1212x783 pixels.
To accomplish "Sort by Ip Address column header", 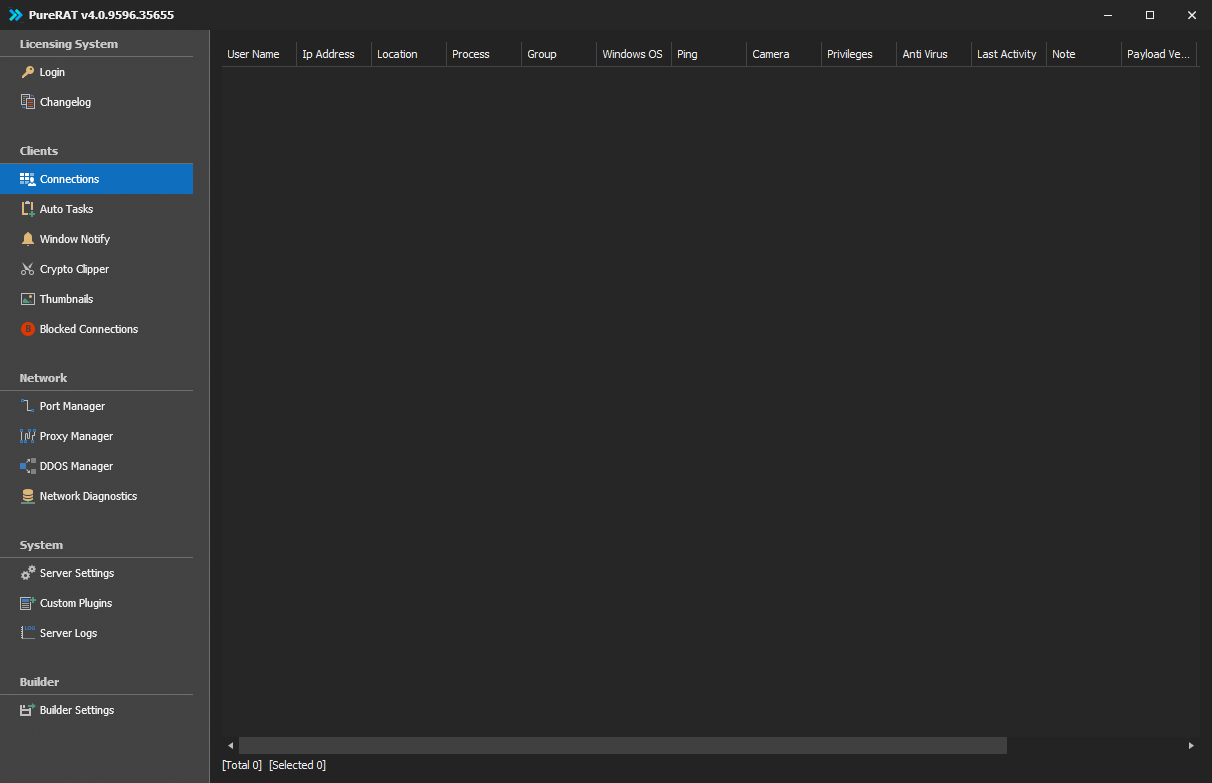I will [x=334, y=54].
